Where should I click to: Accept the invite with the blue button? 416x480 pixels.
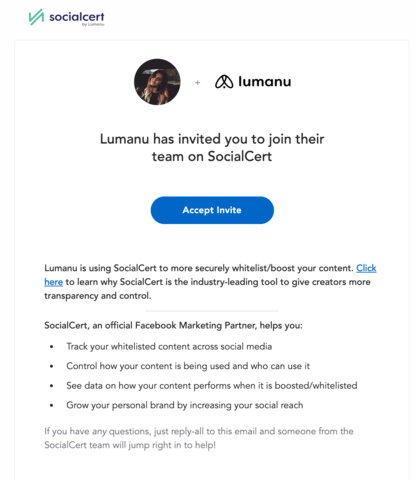[212, 210]
